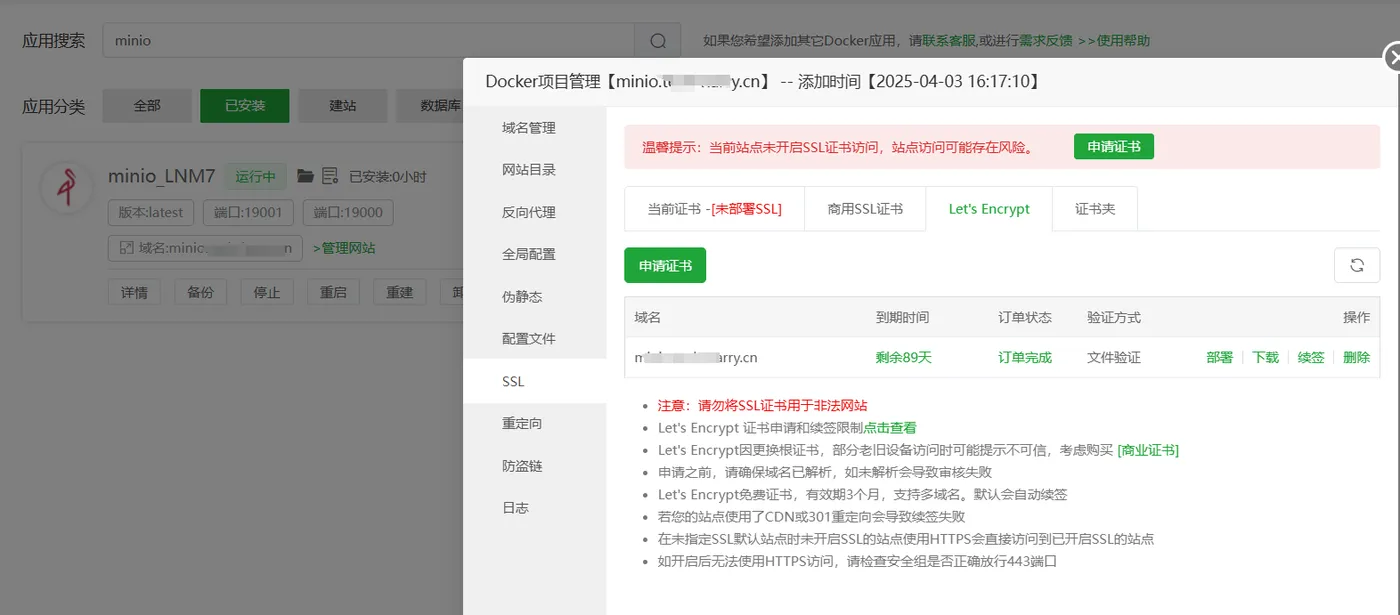1400x615 pixels.
Task: Close the Docker project management dialog
Action: (x=1392, y=58)
